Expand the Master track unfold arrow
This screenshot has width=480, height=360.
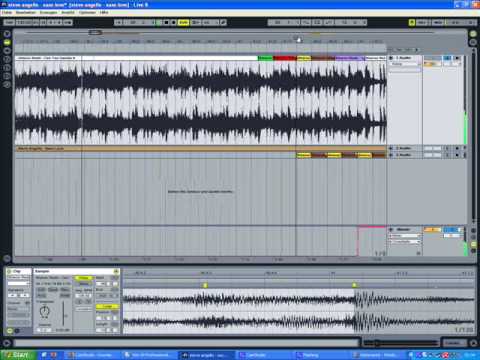pos(391,229)
